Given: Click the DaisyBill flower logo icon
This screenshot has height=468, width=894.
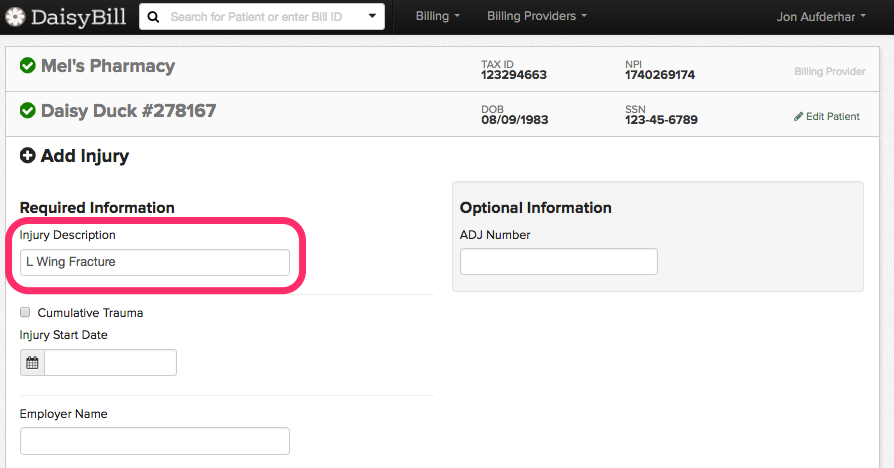Looking at the screenshot, I should (x=15, y=17).
